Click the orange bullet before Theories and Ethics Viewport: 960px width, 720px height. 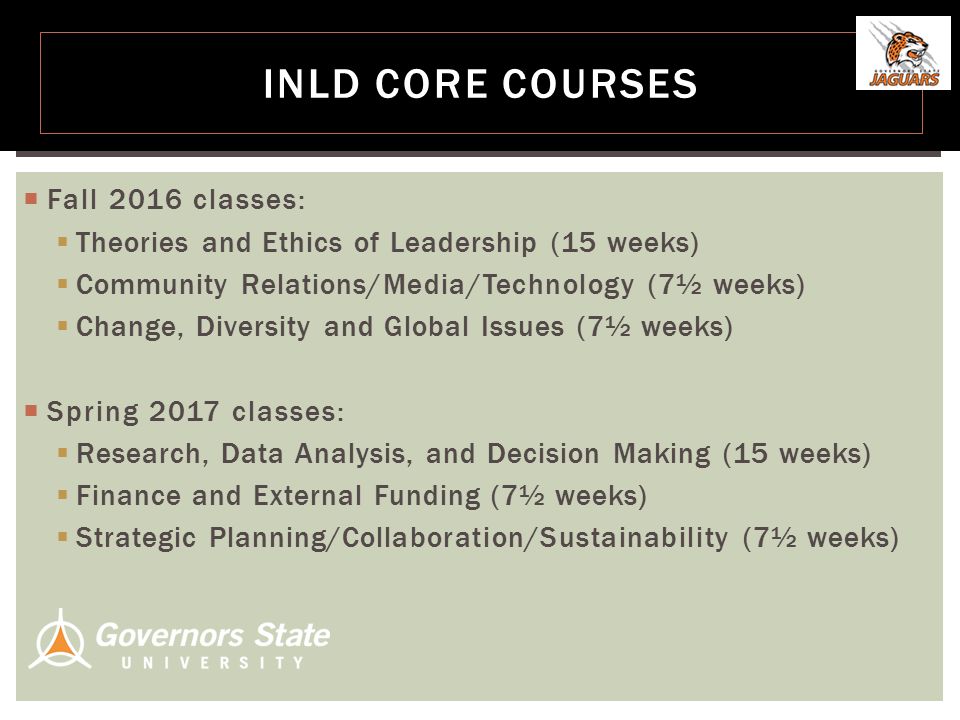pos(62,242)
